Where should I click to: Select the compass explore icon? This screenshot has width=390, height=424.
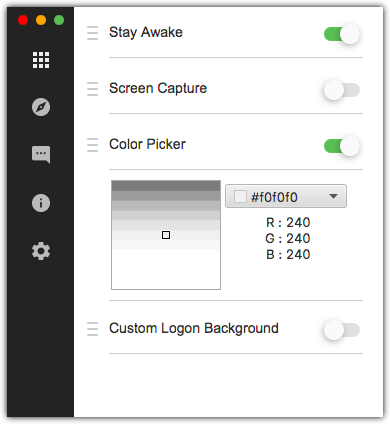(41, 107)
